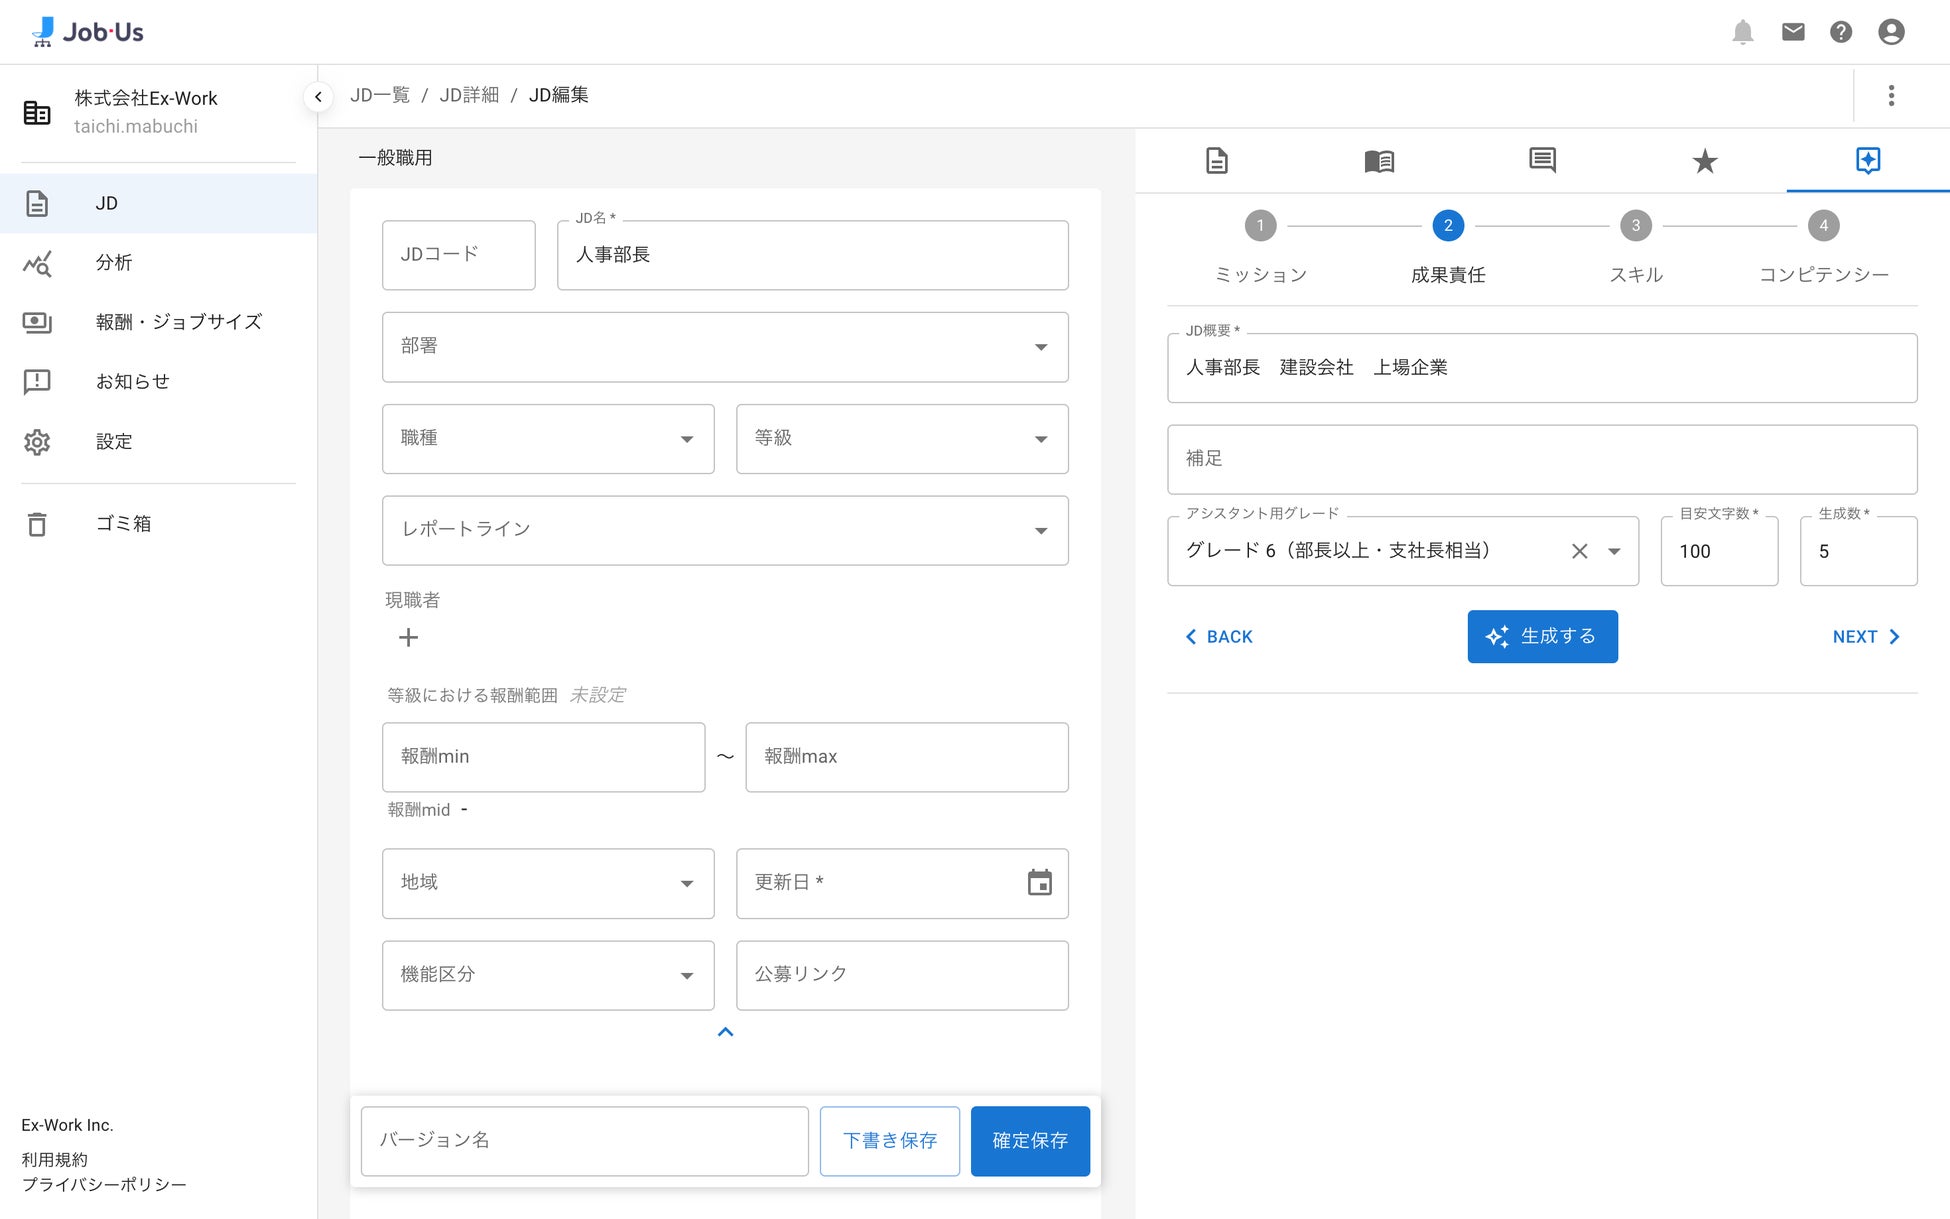Click the 生成する button
The height and width of the screenshot is (1219, 1950).
(x=1542, y=637)
